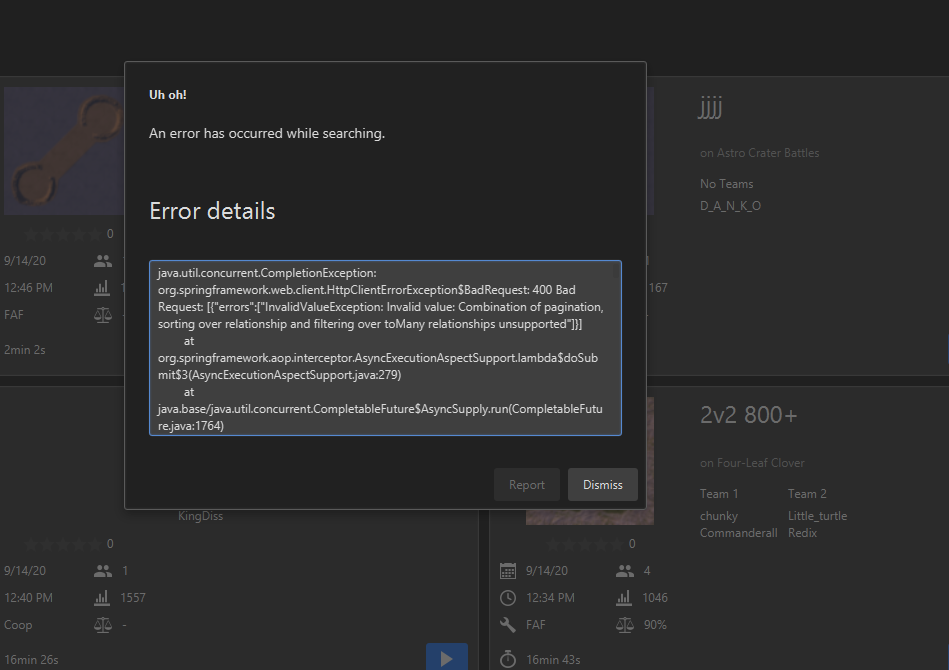Click the star rating on the Coop replay

[62, 544]
